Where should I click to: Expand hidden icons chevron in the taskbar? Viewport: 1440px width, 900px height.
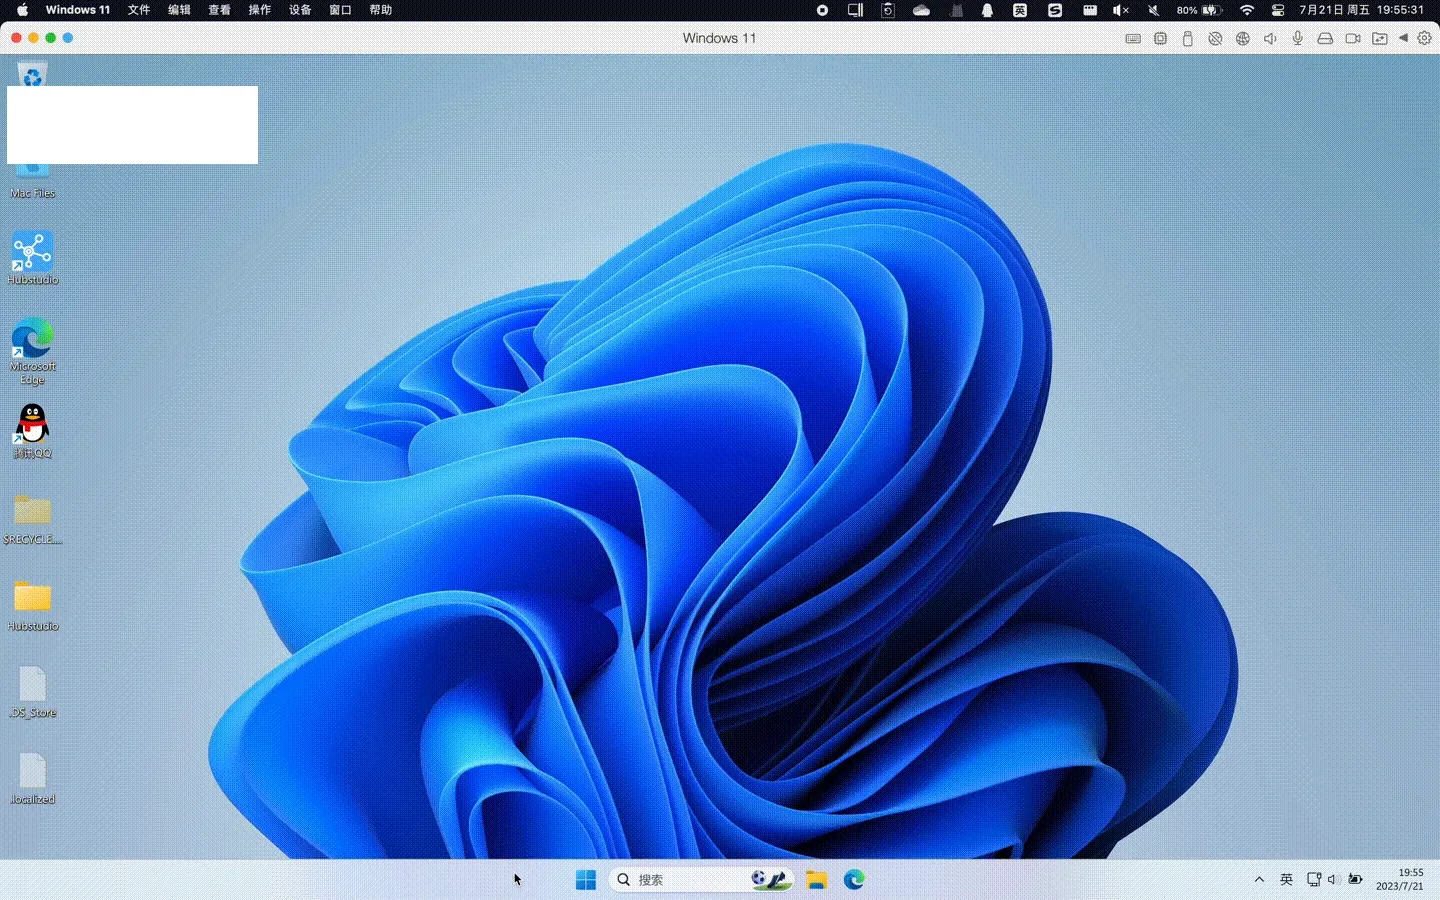[x=1259, y=880]
